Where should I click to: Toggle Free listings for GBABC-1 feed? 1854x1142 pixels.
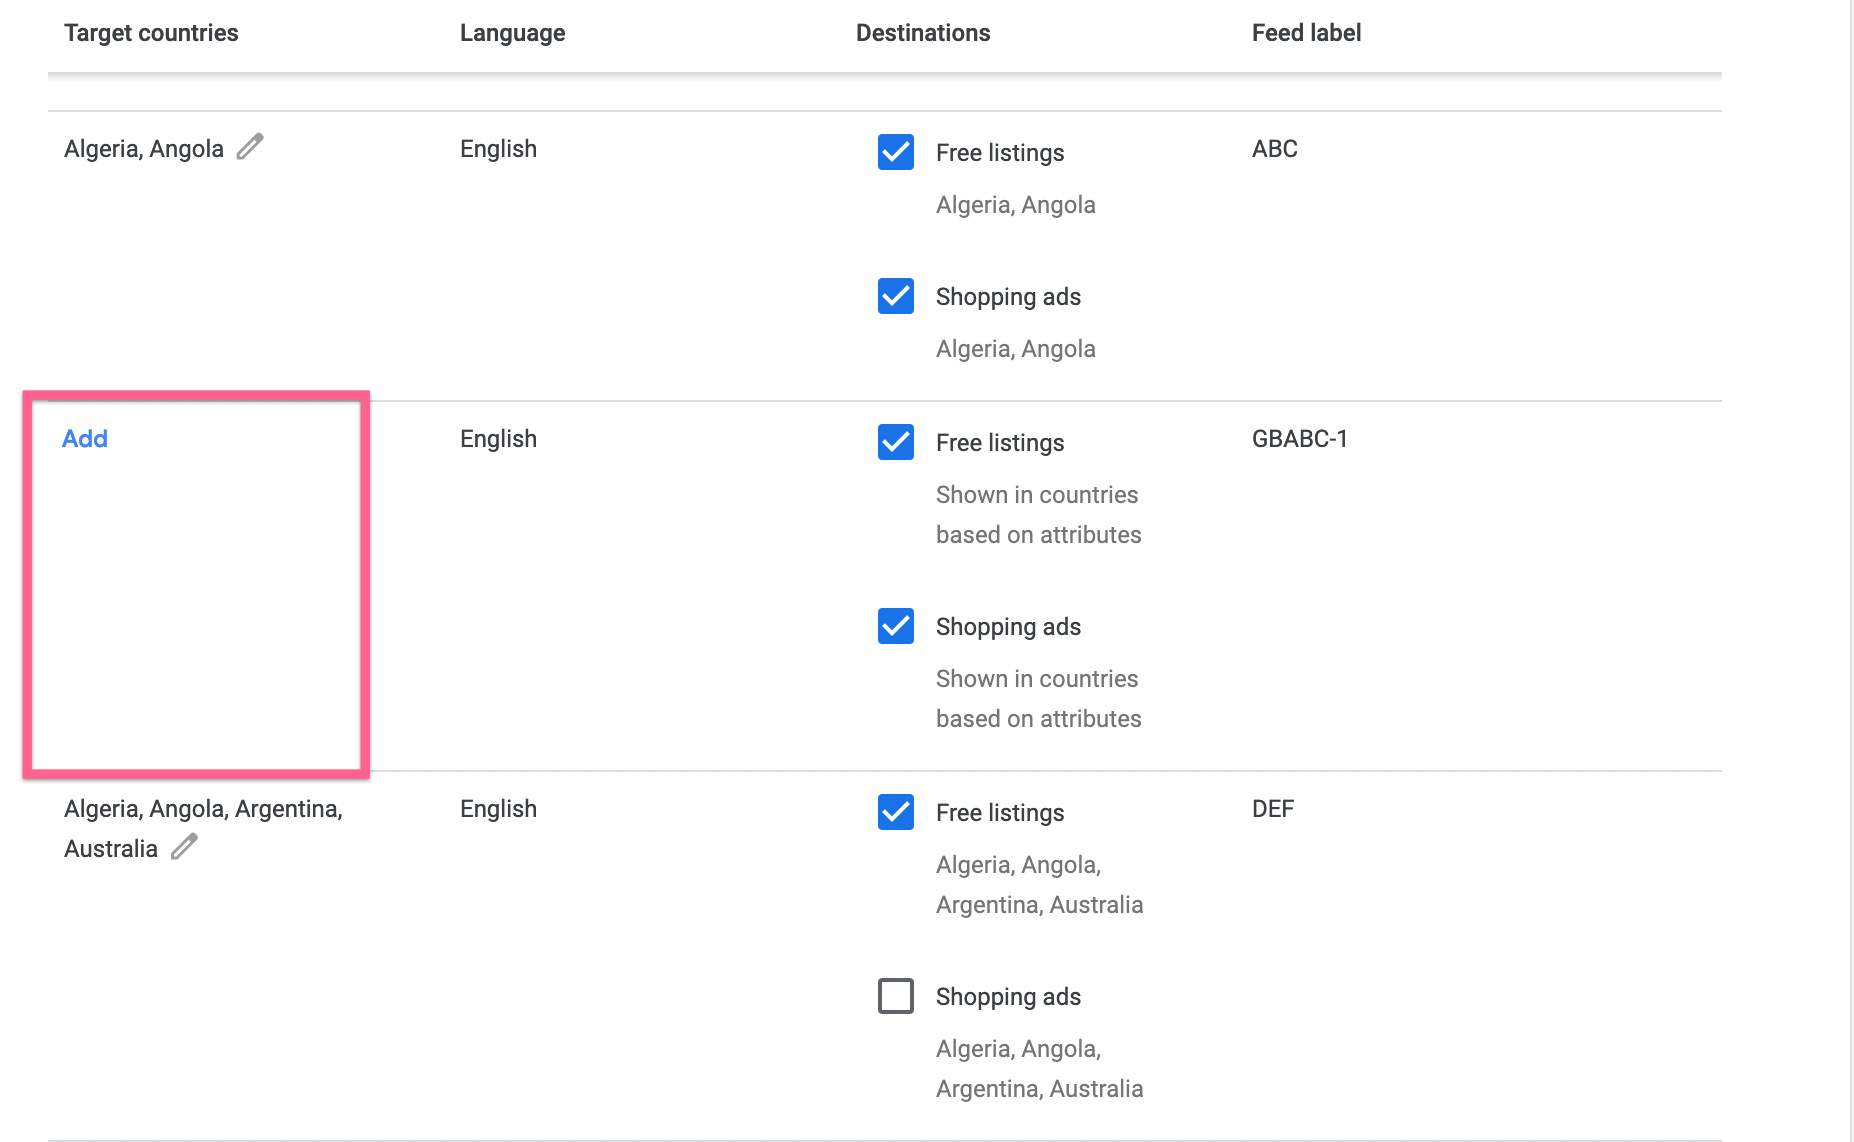click(x=896, y=442)
